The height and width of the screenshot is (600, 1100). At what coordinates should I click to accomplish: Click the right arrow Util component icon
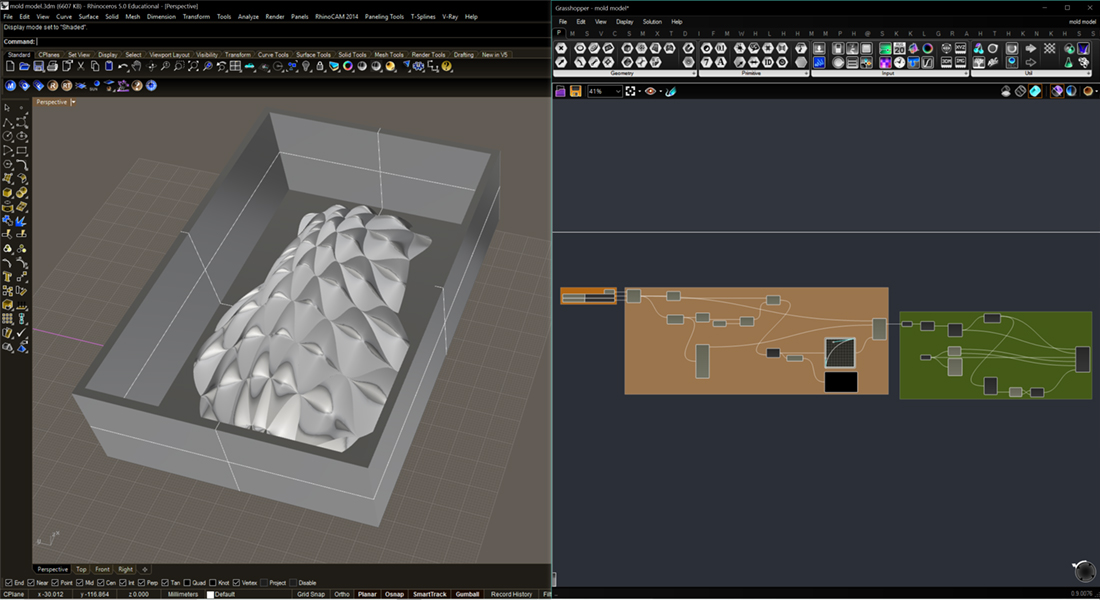pyautogui.click(x=1031, y=48)
